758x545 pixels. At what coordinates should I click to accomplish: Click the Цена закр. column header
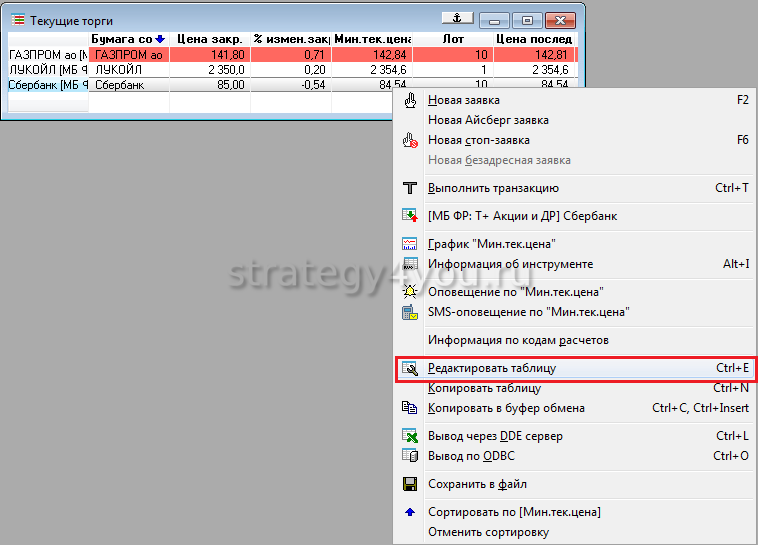tap(210, 39)
